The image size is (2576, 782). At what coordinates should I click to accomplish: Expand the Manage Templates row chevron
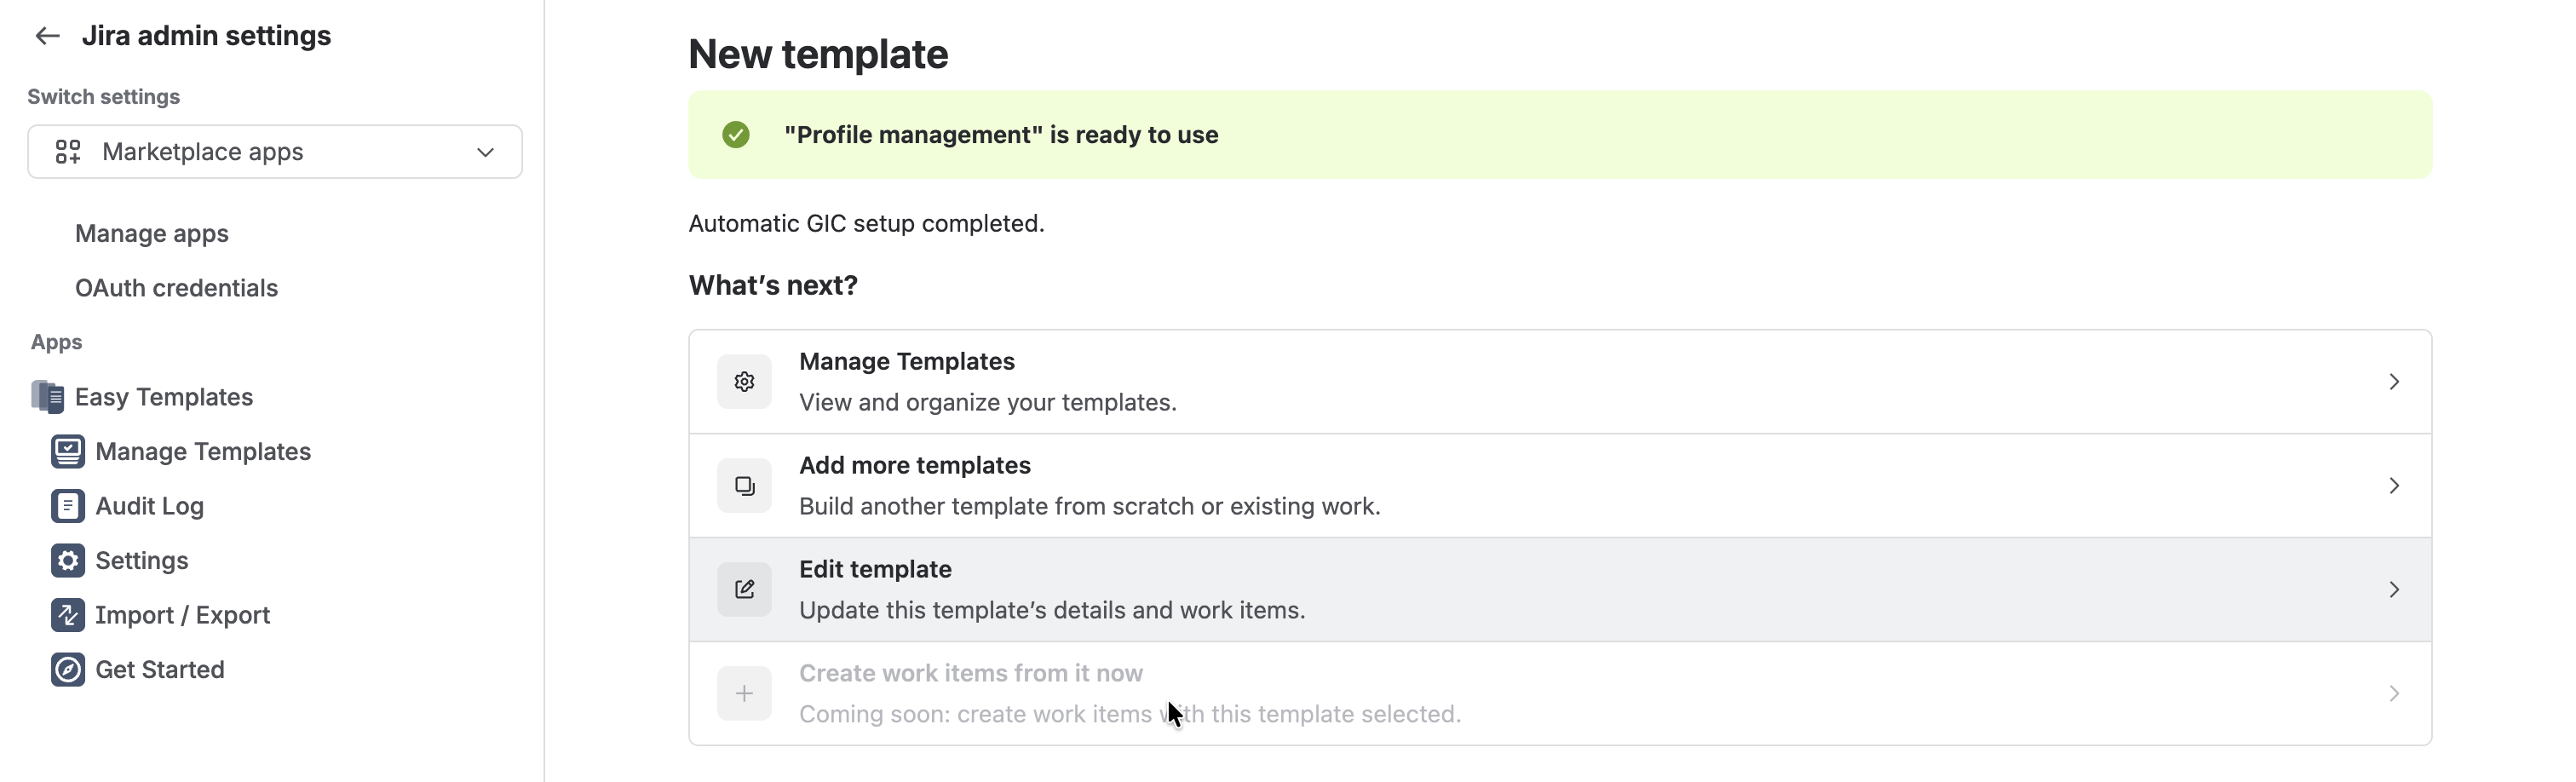tap(2394, 382)
